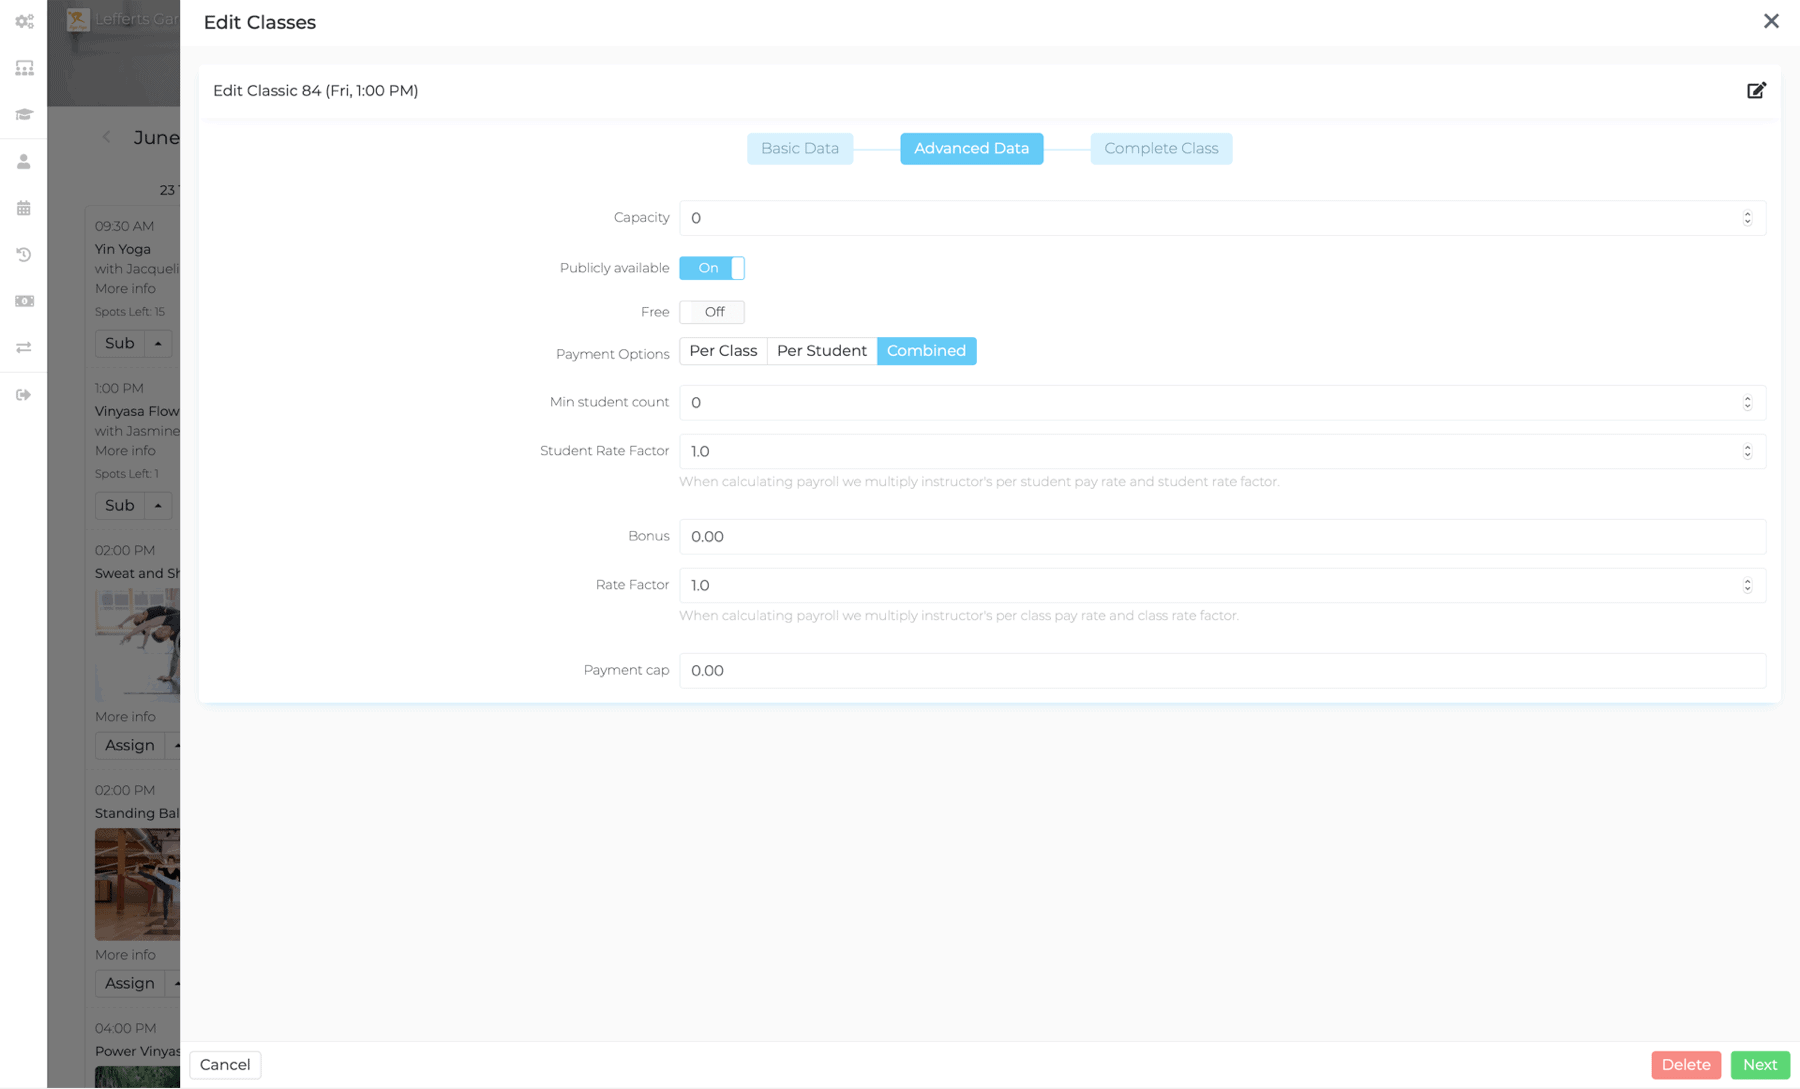The image size is (1800, 1089).
Task: Open More info link under Vinyasa Flow
Action: pos(125,451)
